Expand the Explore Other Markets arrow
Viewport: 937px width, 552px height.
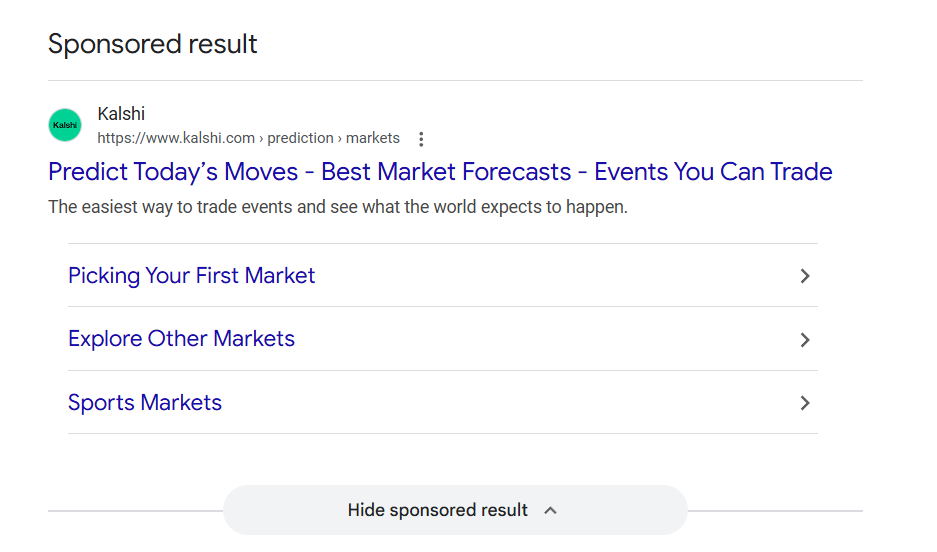[x=805, y=340]
